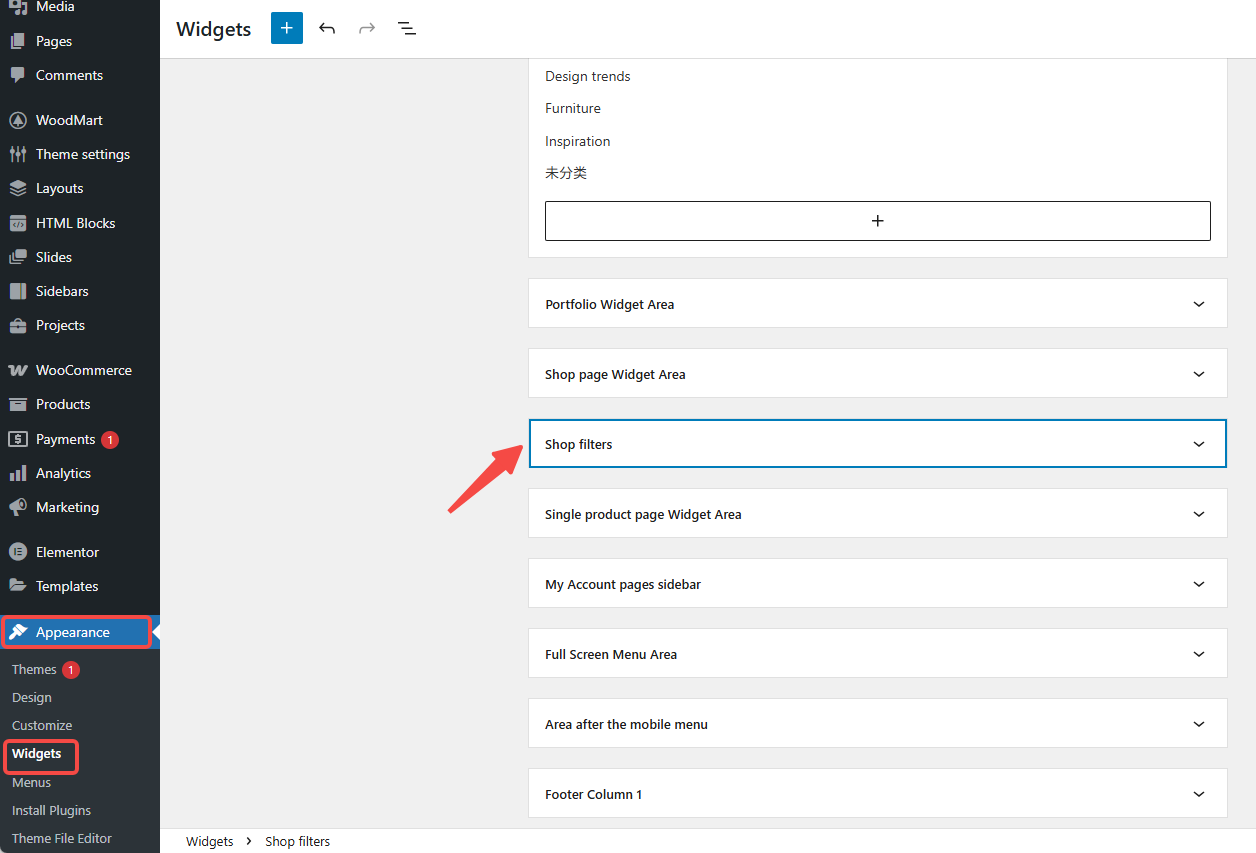Image resolution: width=1256 pixels, height=853 pixels.
Task: Open the Payments menu item
Action: click(65, 439)
